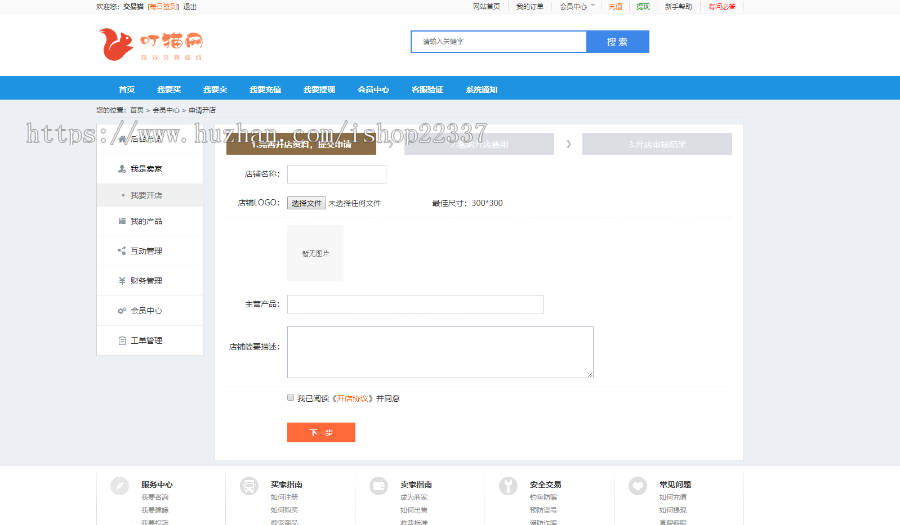This screenshot has width=900, height=525.
Task: Click the 卖家指南 footer heading
Action: 416,485
